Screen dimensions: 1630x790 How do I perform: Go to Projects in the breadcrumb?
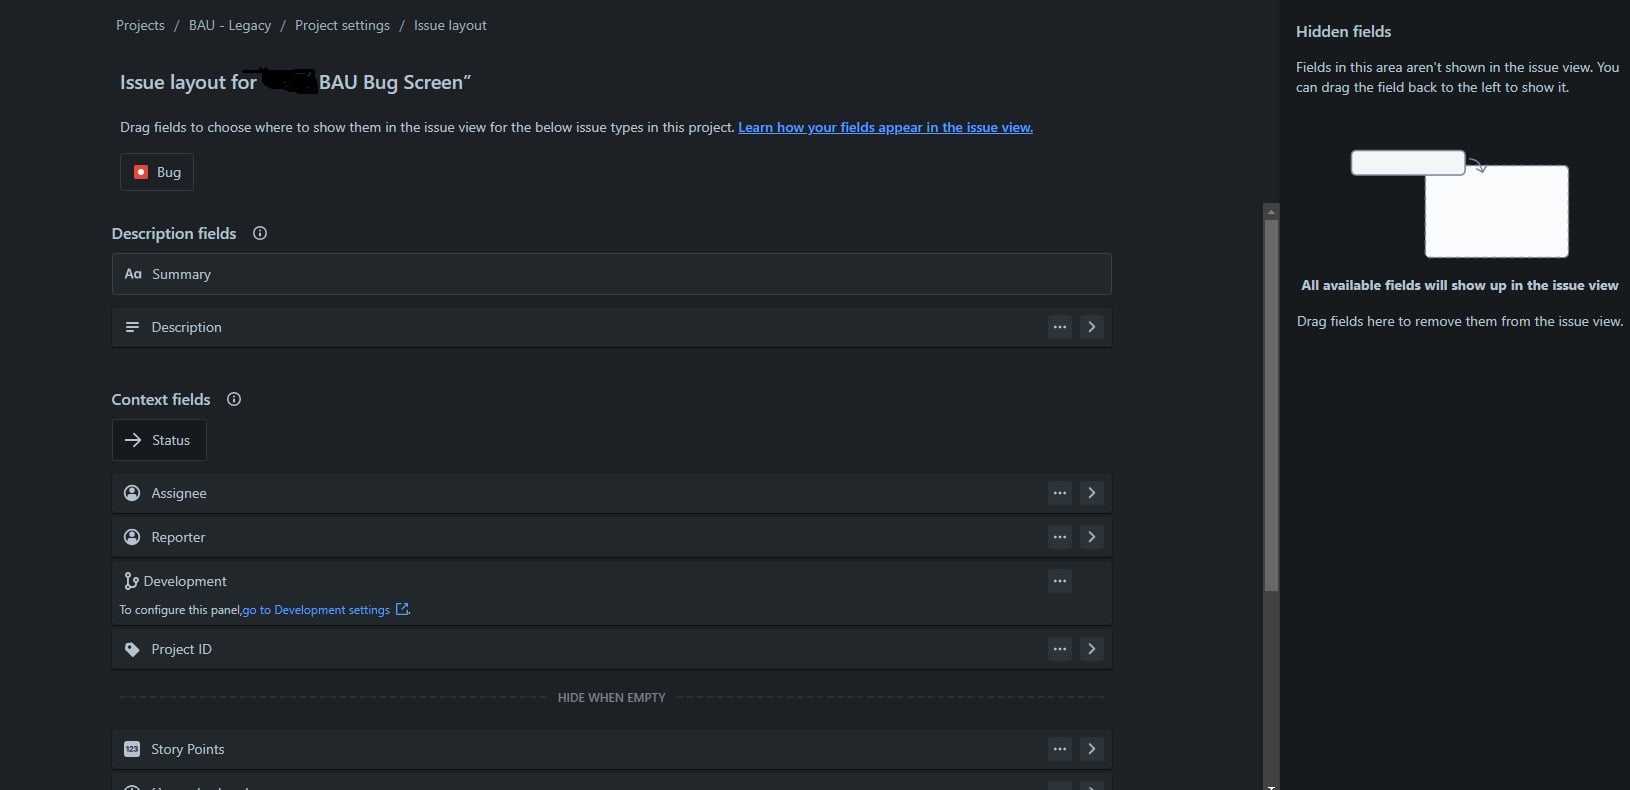click(140, 25)
